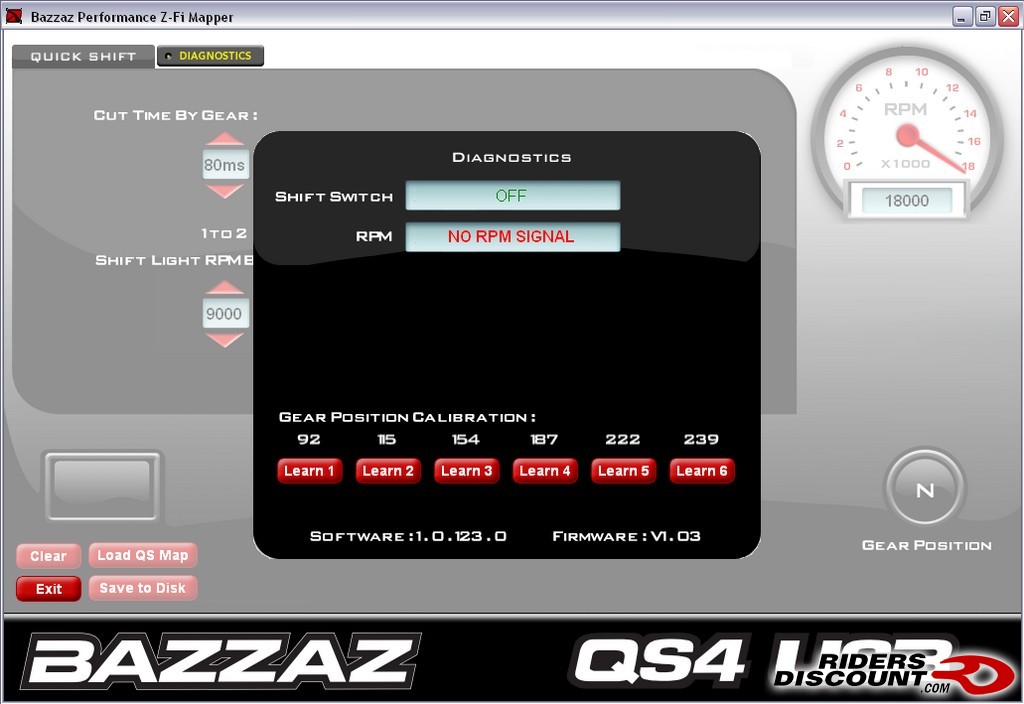Click calibration value 187 above Learn 4

tap(544, 440)
